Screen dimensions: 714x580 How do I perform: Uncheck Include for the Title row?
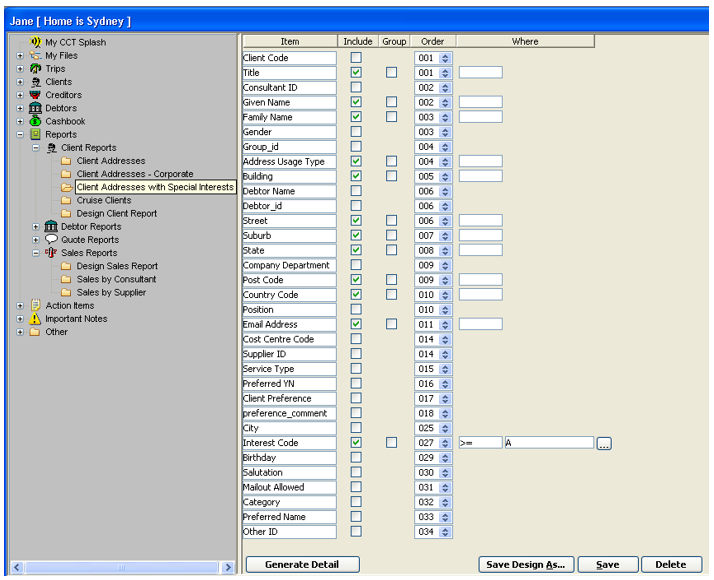click(x=356, y=72)
